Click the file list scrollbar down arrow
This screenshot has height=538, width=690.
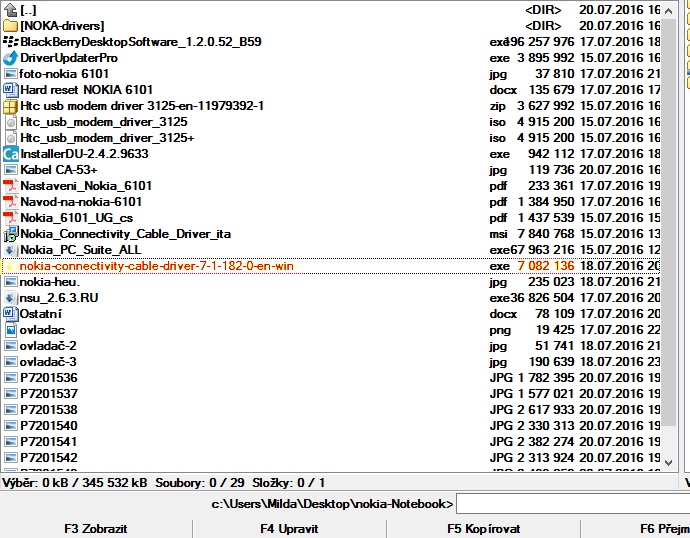click(x=669, y=463)
